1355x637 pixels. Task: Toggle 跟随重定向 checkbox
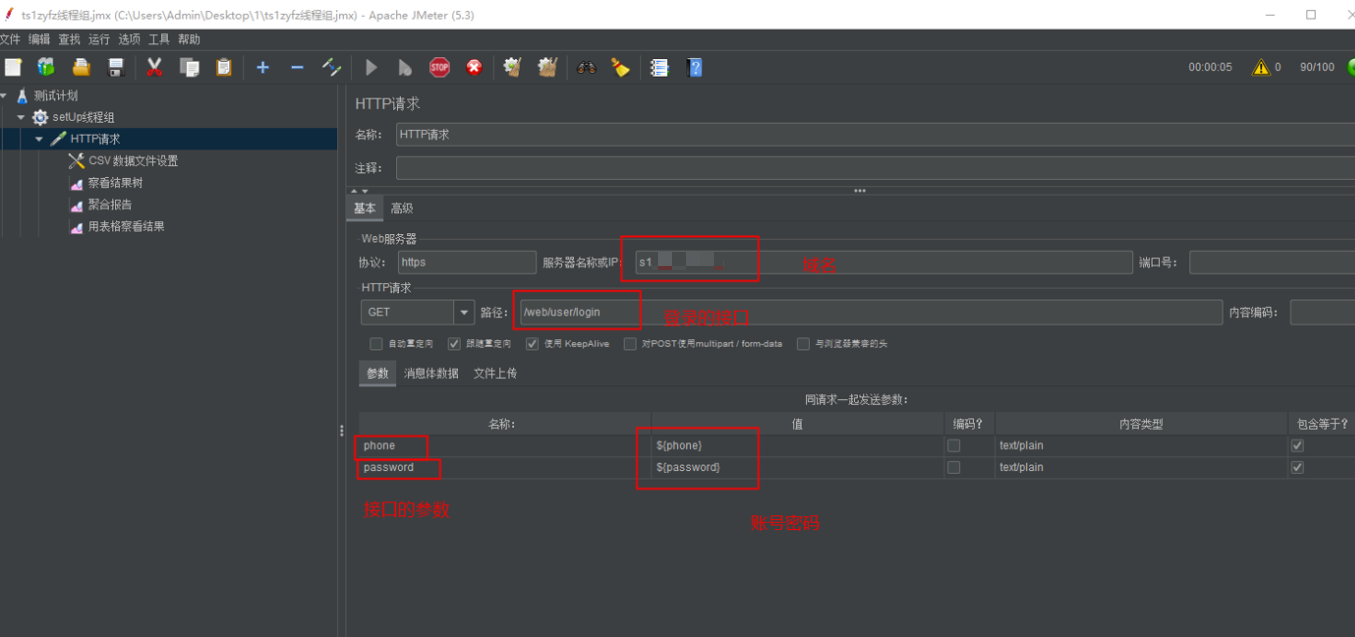pyautogui.click(x=454, y=344)
